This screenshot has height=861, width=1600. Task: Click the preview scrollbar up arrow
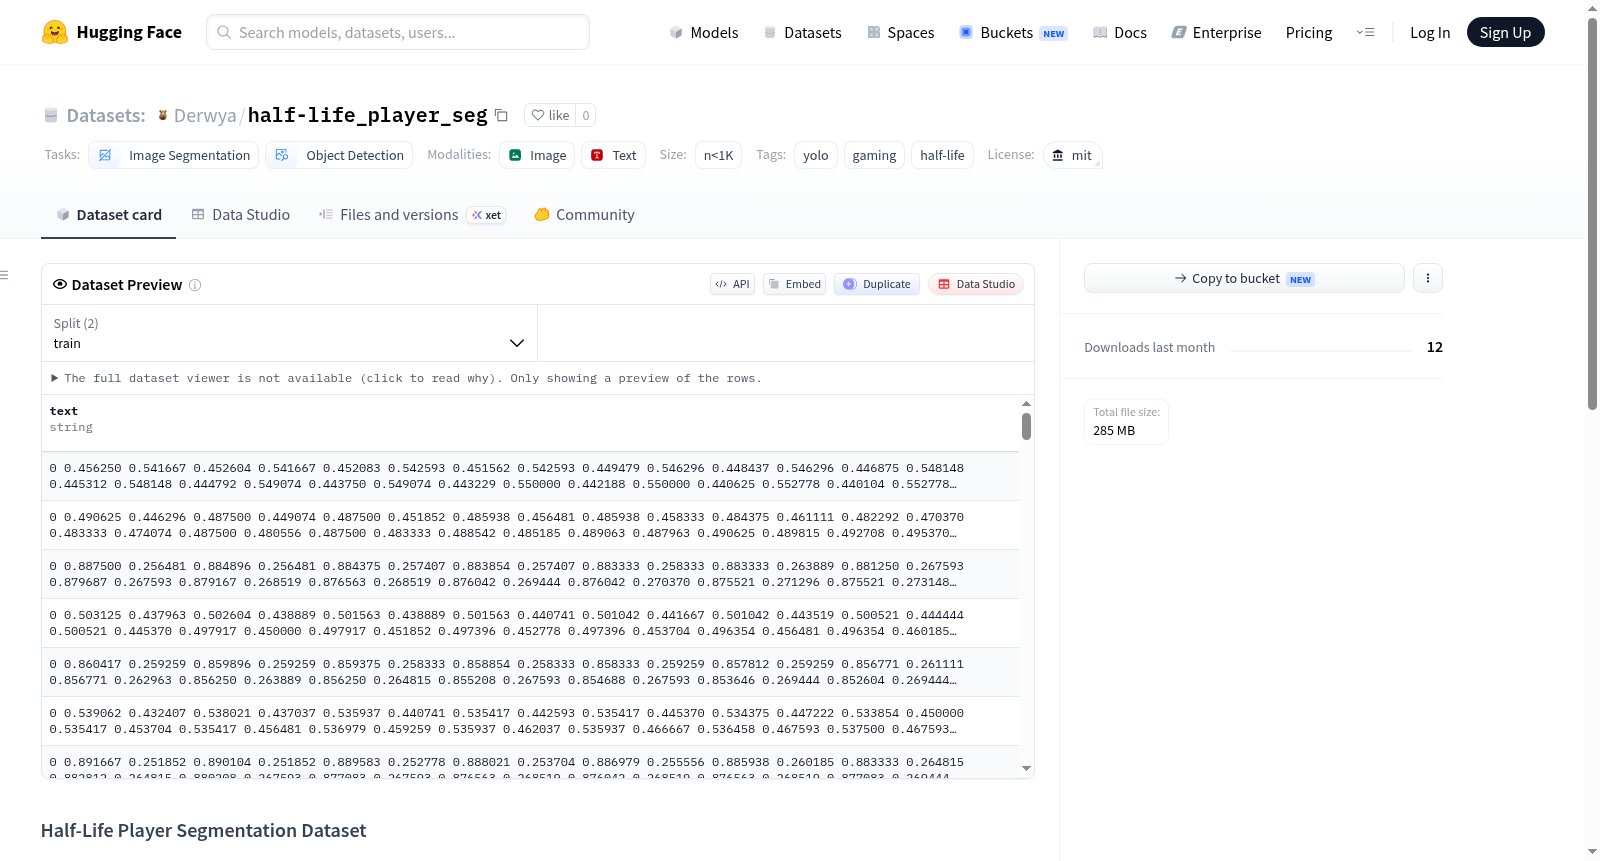pos(1026,404)
